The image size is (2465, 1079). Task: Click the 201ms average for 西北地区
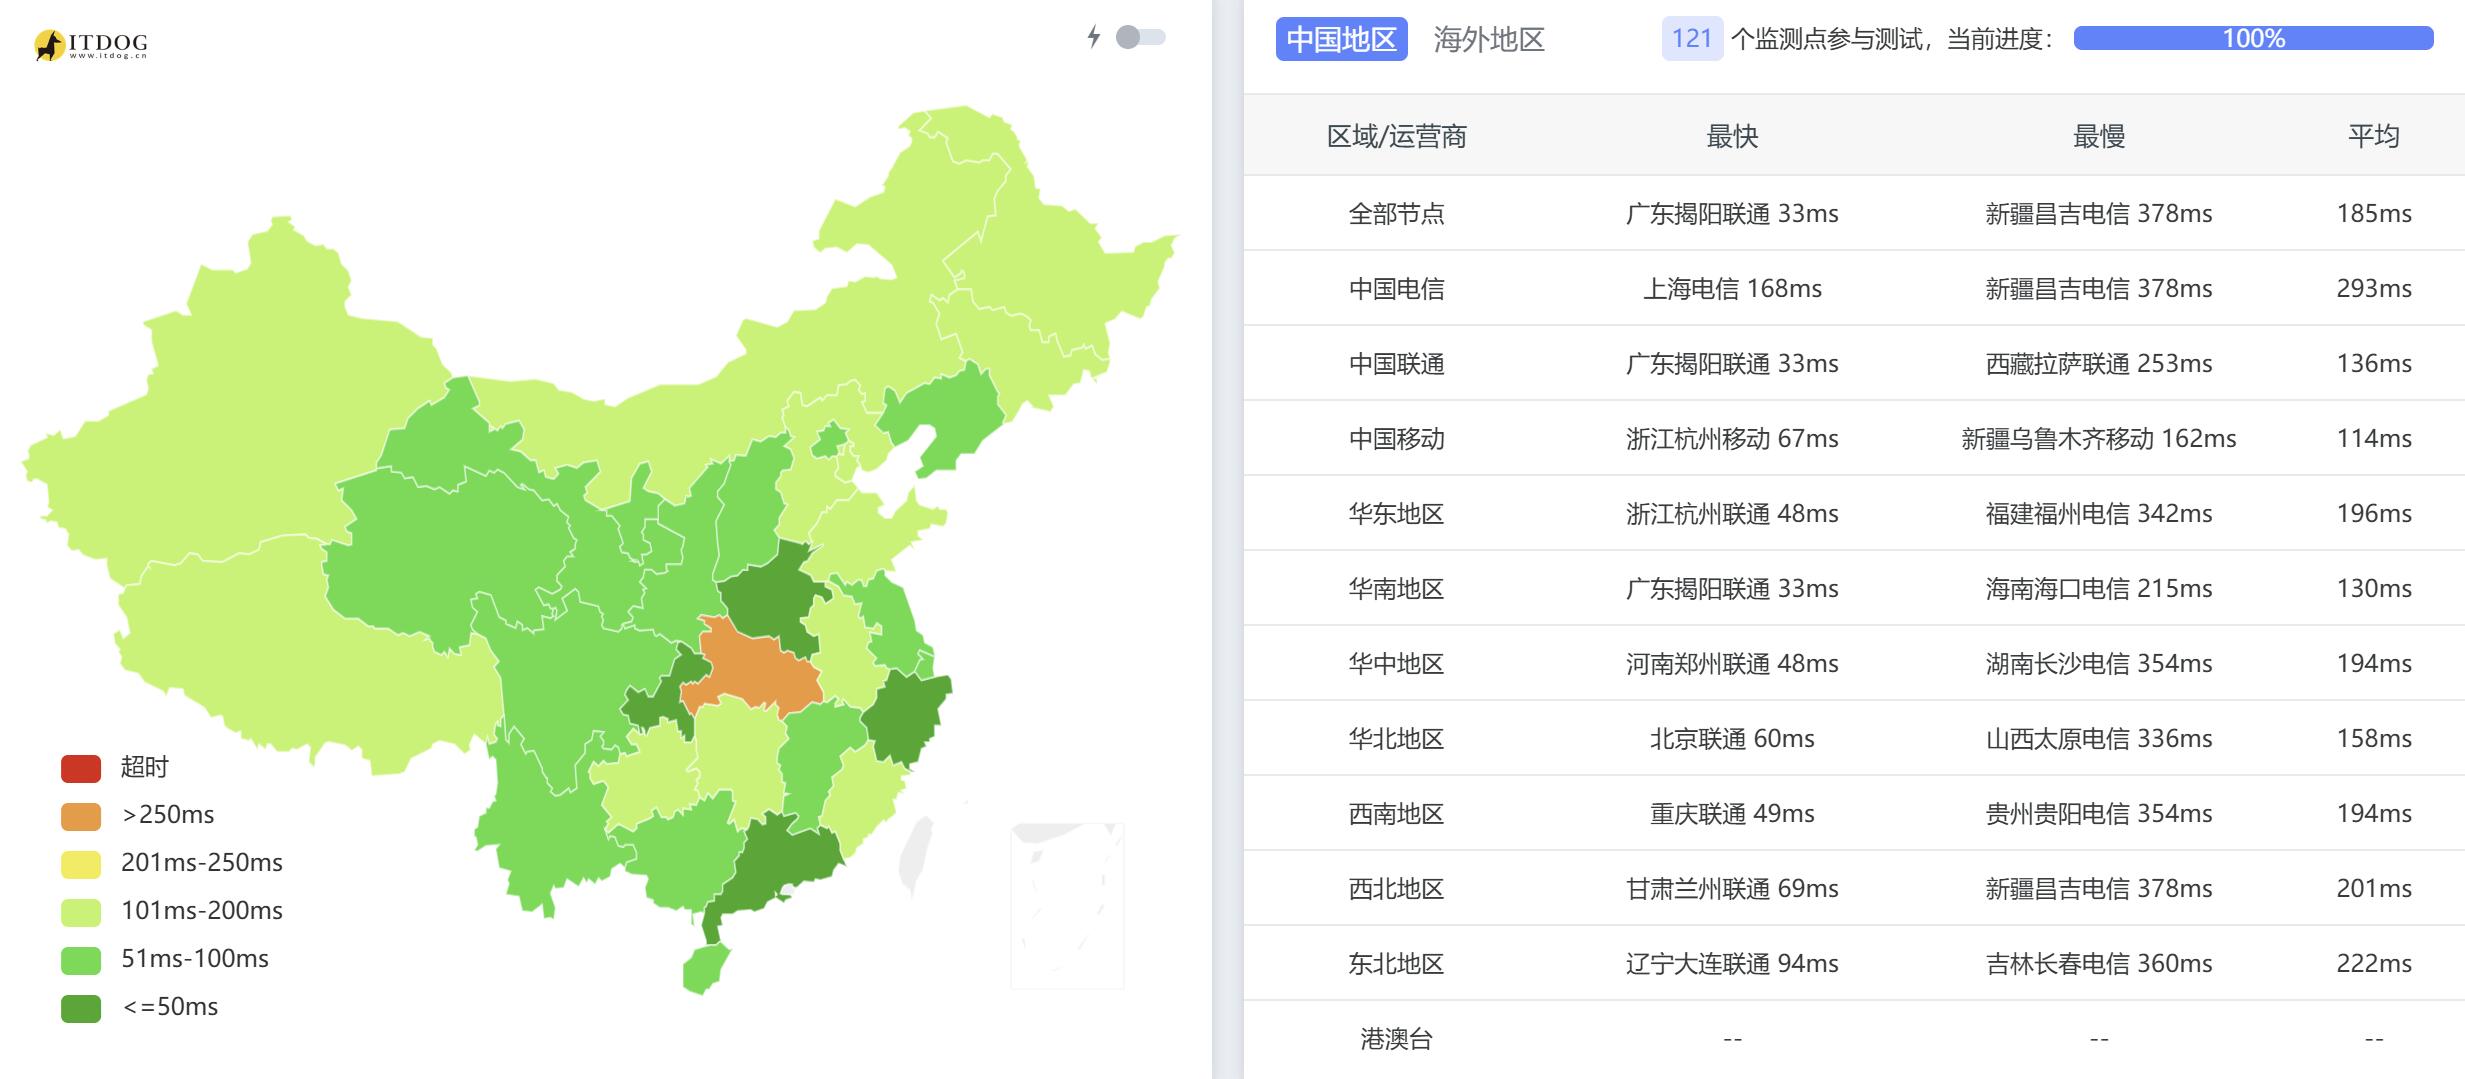click(2374, 888)
